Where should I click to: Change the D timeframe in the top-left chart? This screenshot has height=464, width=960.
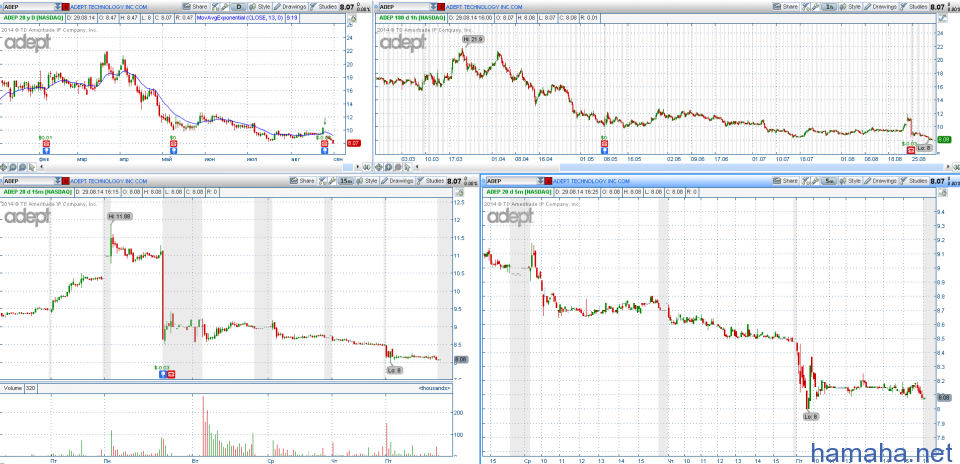click(239, 7)
